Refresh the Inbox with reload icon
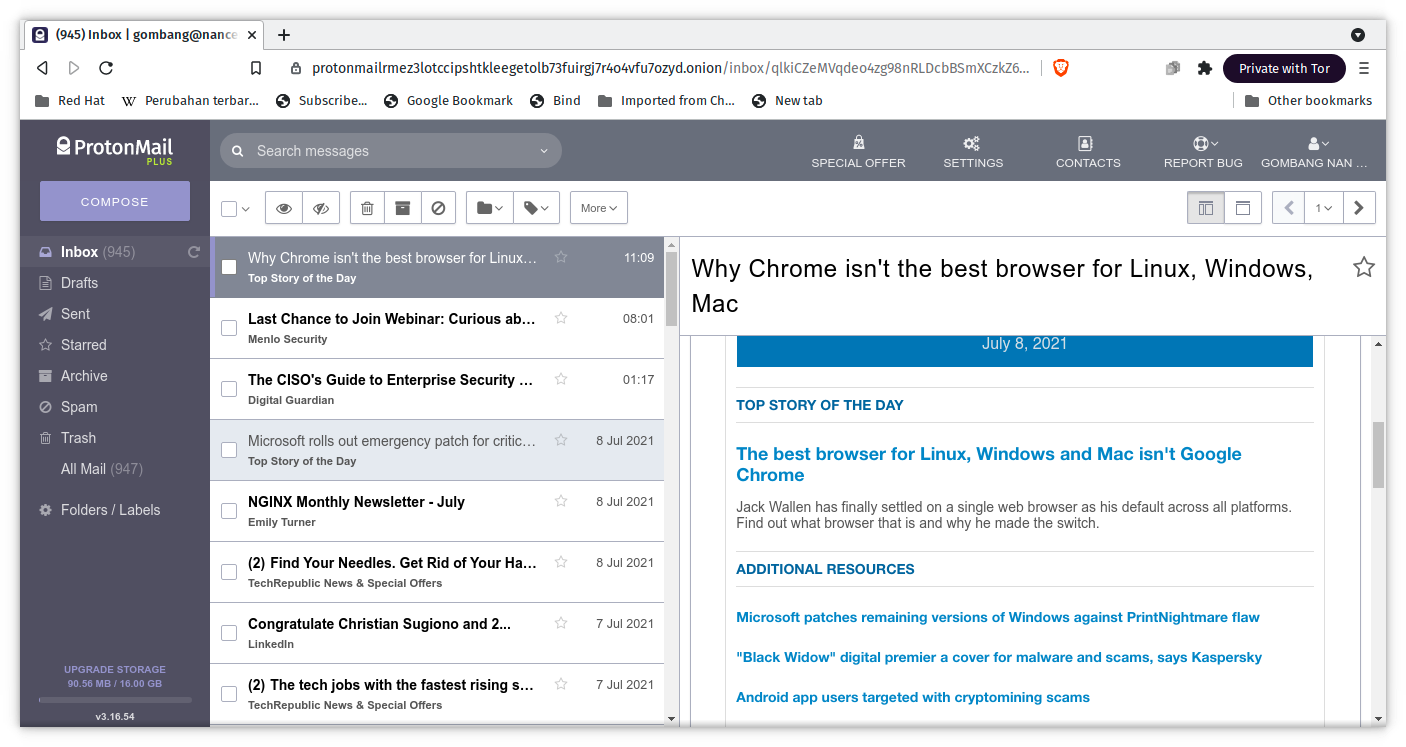 194,252
